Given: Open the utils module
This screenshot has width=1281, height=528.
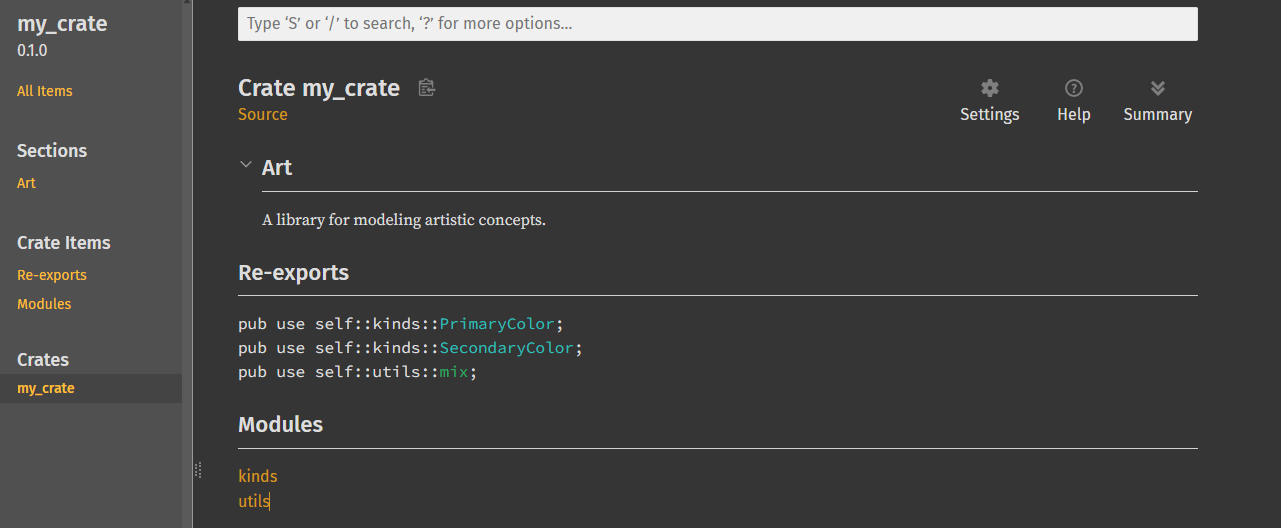Looking at the screenshot, I should (x=254, y=501).
